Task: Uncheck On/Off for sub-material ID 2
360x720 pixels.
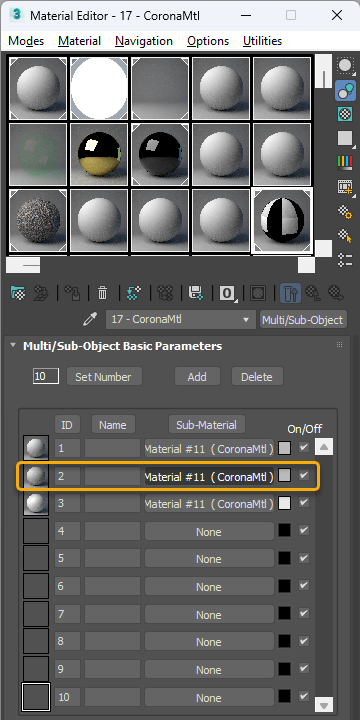Action: tap(304, 475)
